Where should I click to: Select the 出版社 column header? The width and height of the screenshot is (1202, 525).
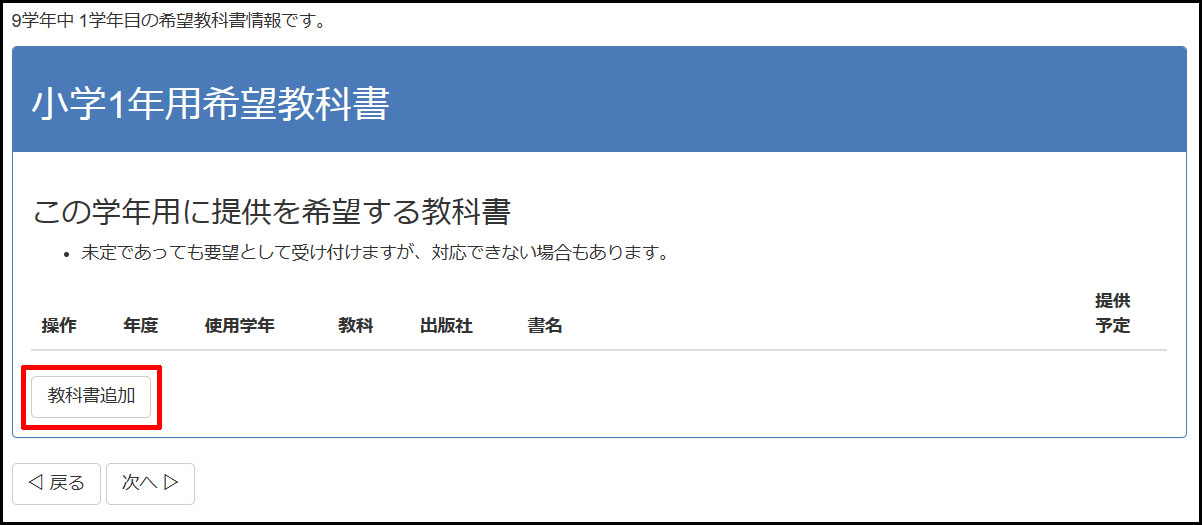click(x=446, y=326)
